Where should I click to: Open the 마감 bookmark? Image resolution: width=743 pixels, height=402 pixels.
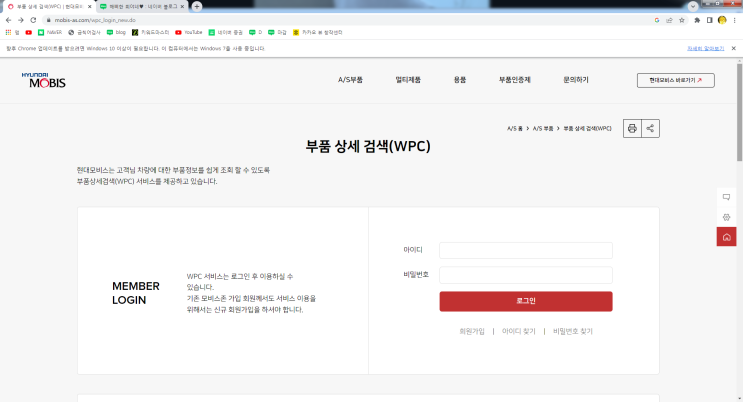277,33
